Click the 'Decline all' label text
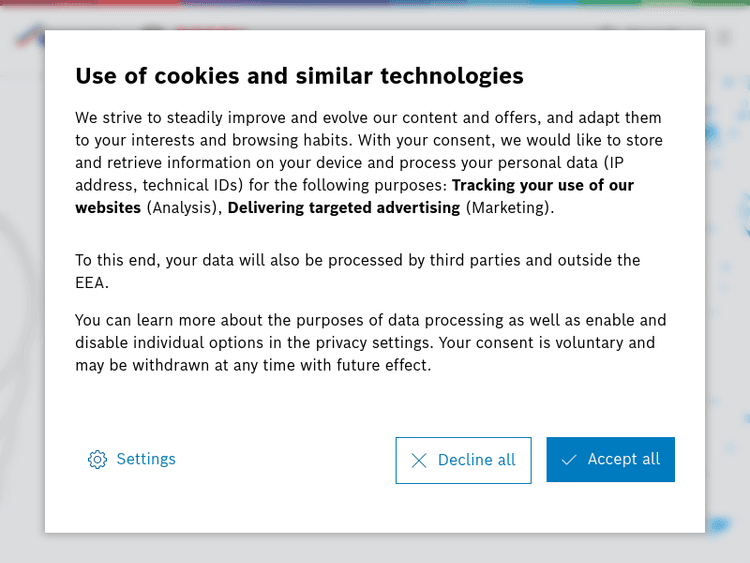 (x=477, y=460)
